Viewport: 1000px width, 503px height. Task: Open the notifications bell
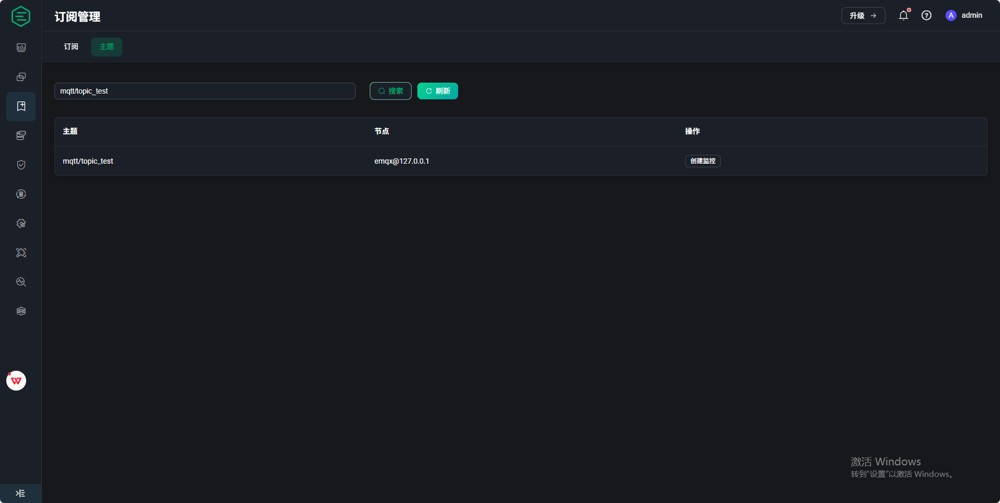pyautogui.click(x=904, y=15)
